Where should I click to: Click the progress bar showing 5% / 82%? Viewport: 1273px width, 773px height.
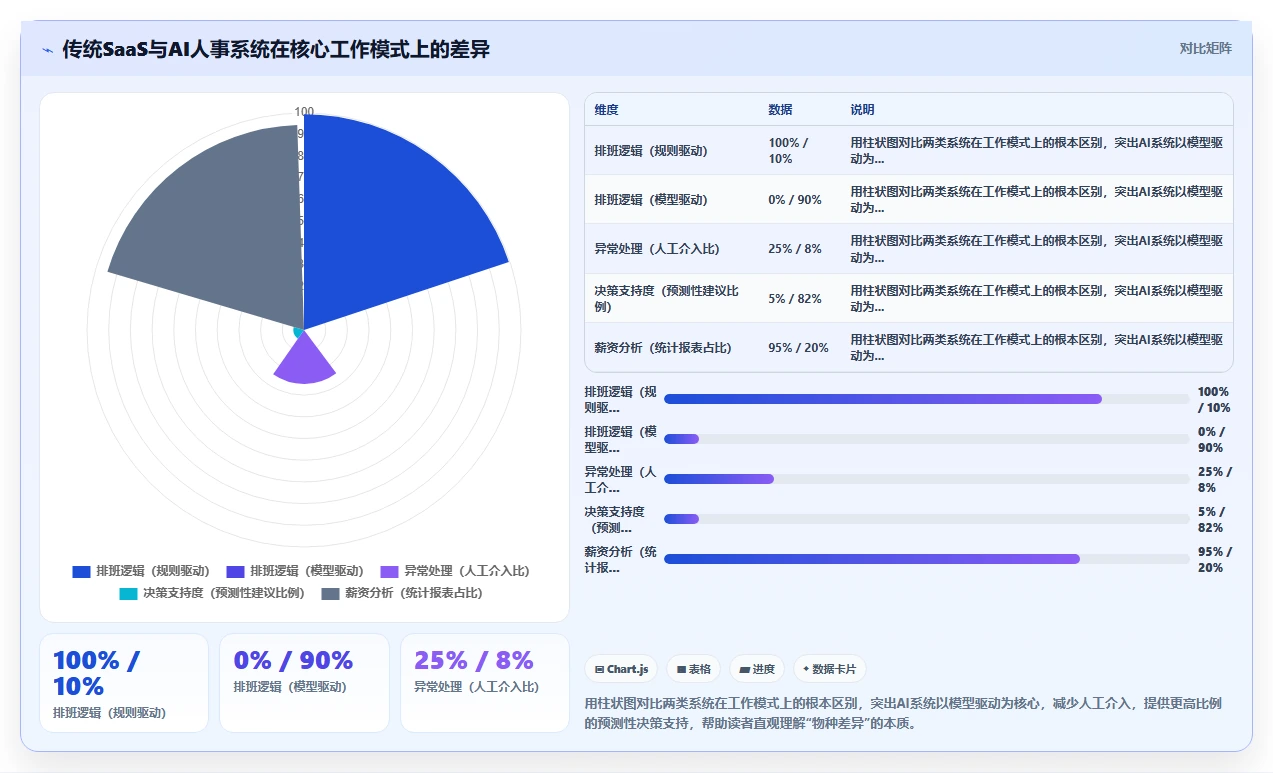click(927, 519)
